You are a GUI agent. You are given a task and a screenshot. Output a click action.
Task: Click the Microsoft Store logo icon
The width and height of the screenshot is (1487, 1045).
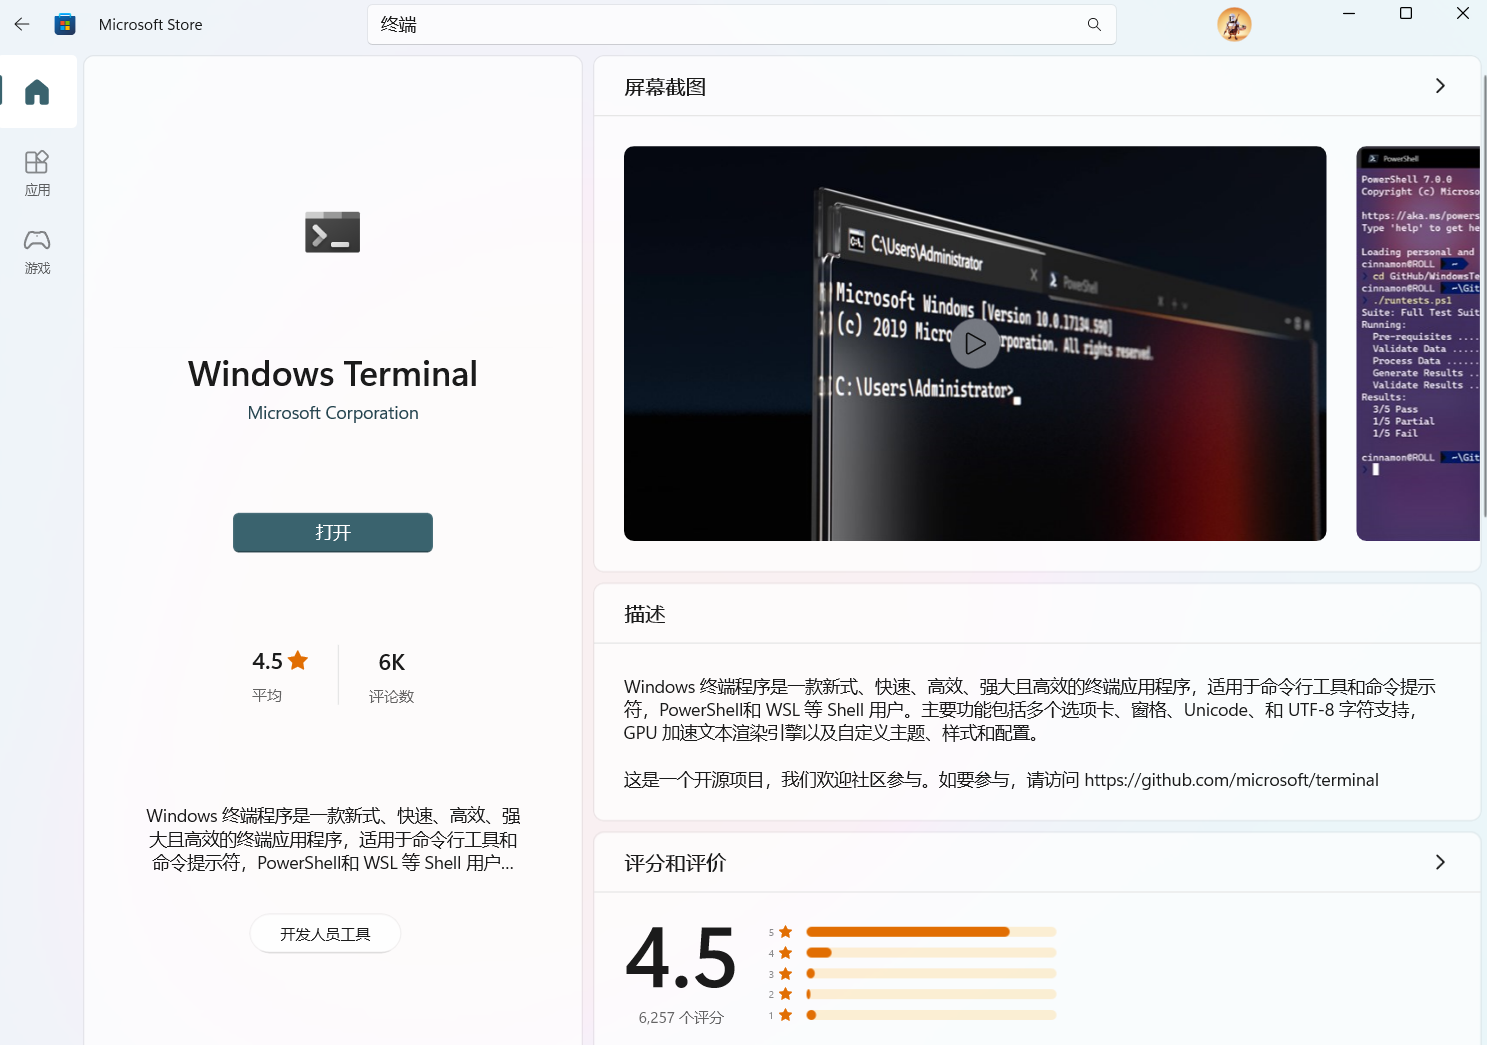(65, 24)
